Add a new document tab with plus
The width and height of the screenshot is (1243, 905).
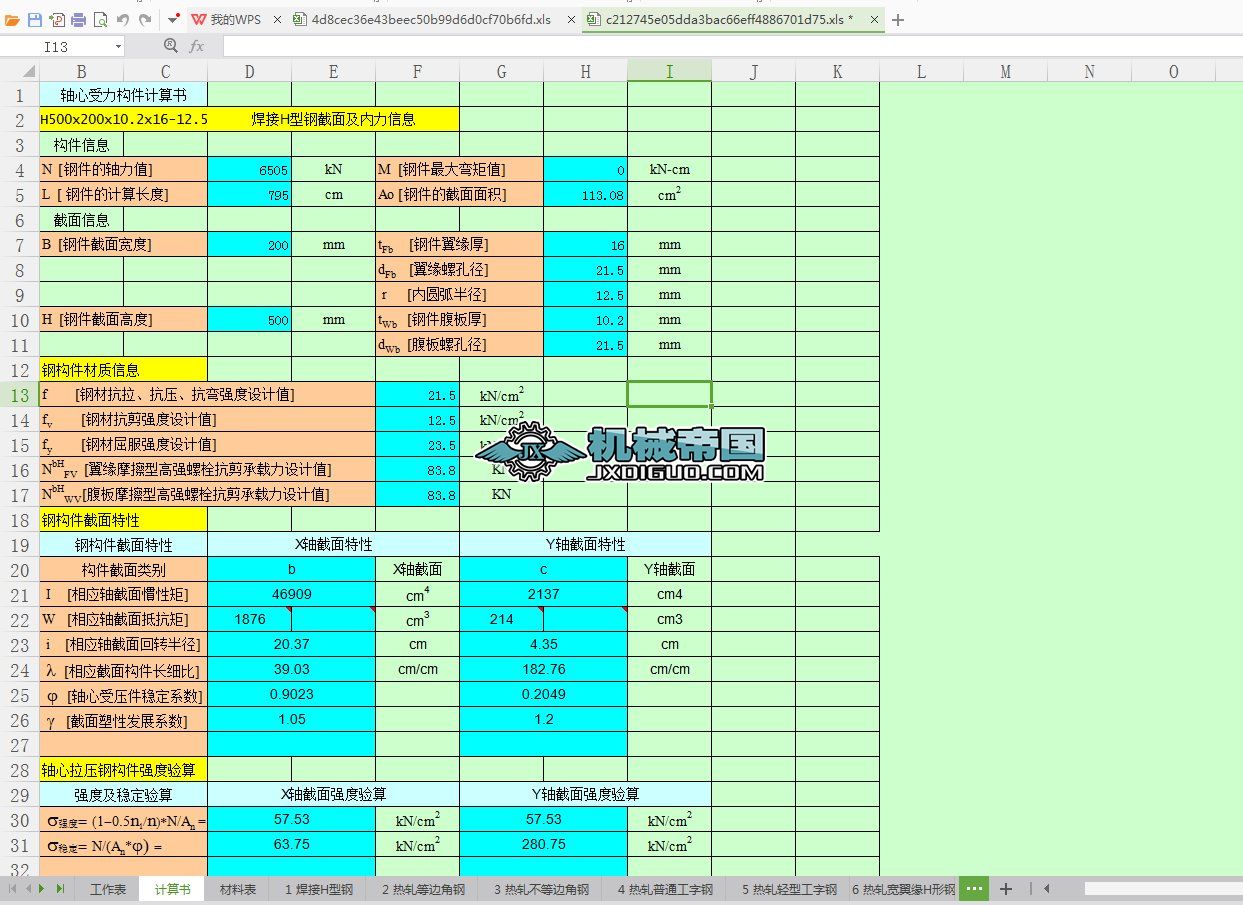[x=898, y=19]
